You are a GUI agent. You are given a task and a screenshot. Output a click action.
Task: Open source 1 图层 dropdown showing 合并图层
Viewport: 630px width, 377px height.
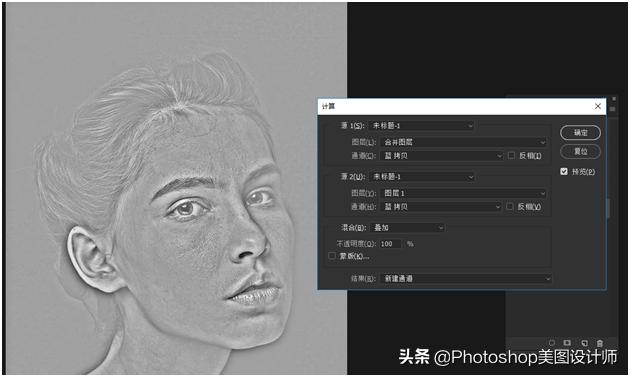click(464, 142)
